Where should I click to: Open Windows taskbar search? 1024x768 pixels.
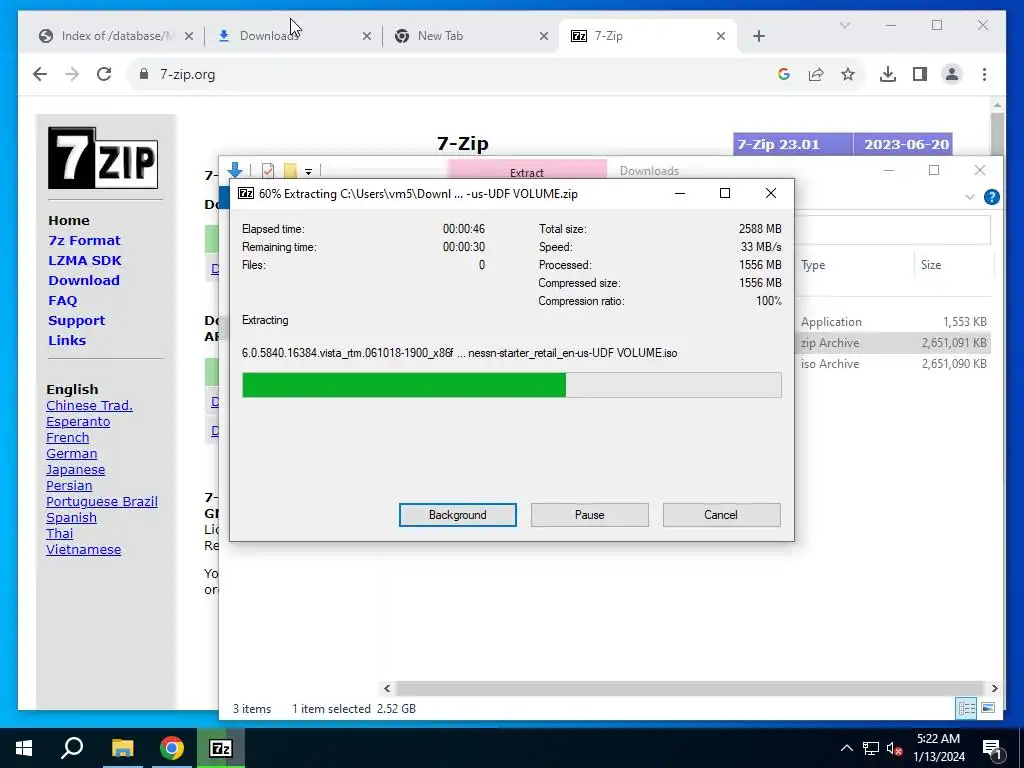click(x=72, y=748)
